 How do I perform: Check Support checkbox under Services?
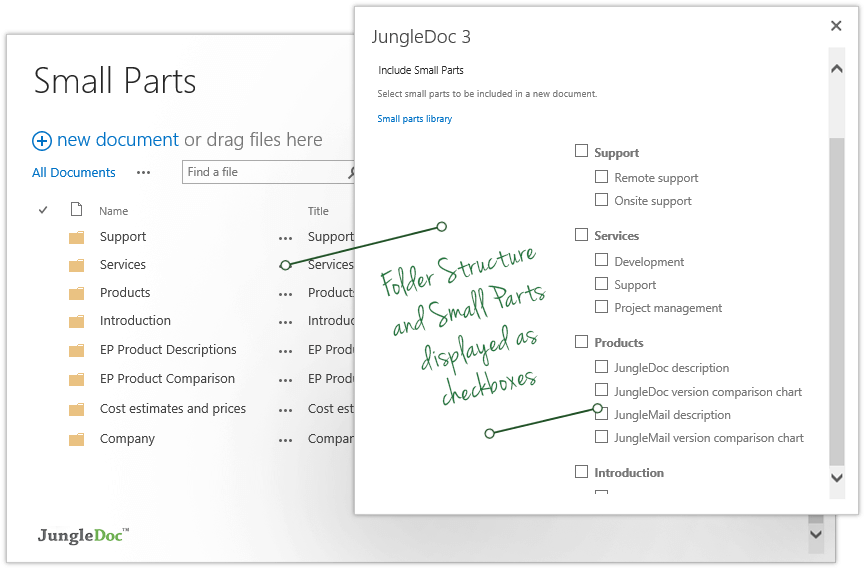click(x=601, y=283)
